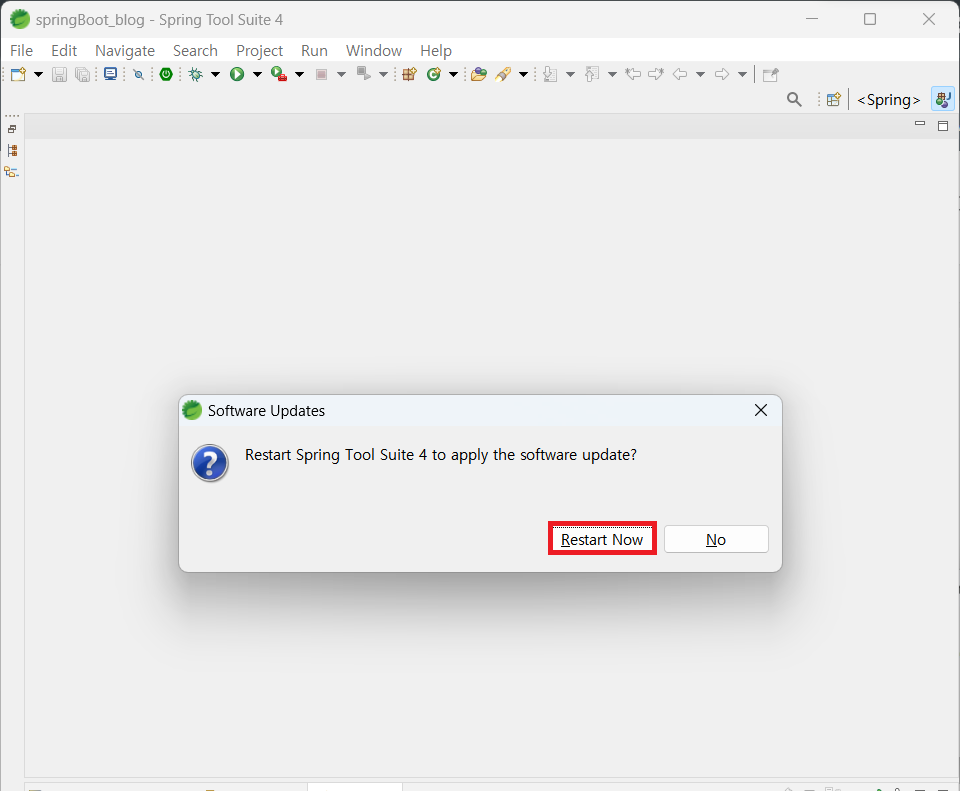Screen dimensions: 960x791
Task: Toggle Skip All Breakpoints icon
Action: tap(139, 75)
